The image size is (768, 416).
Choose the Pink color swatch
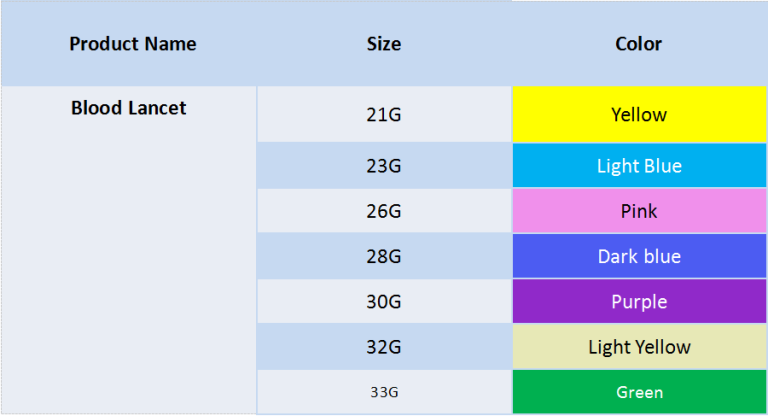coord(639,211)
